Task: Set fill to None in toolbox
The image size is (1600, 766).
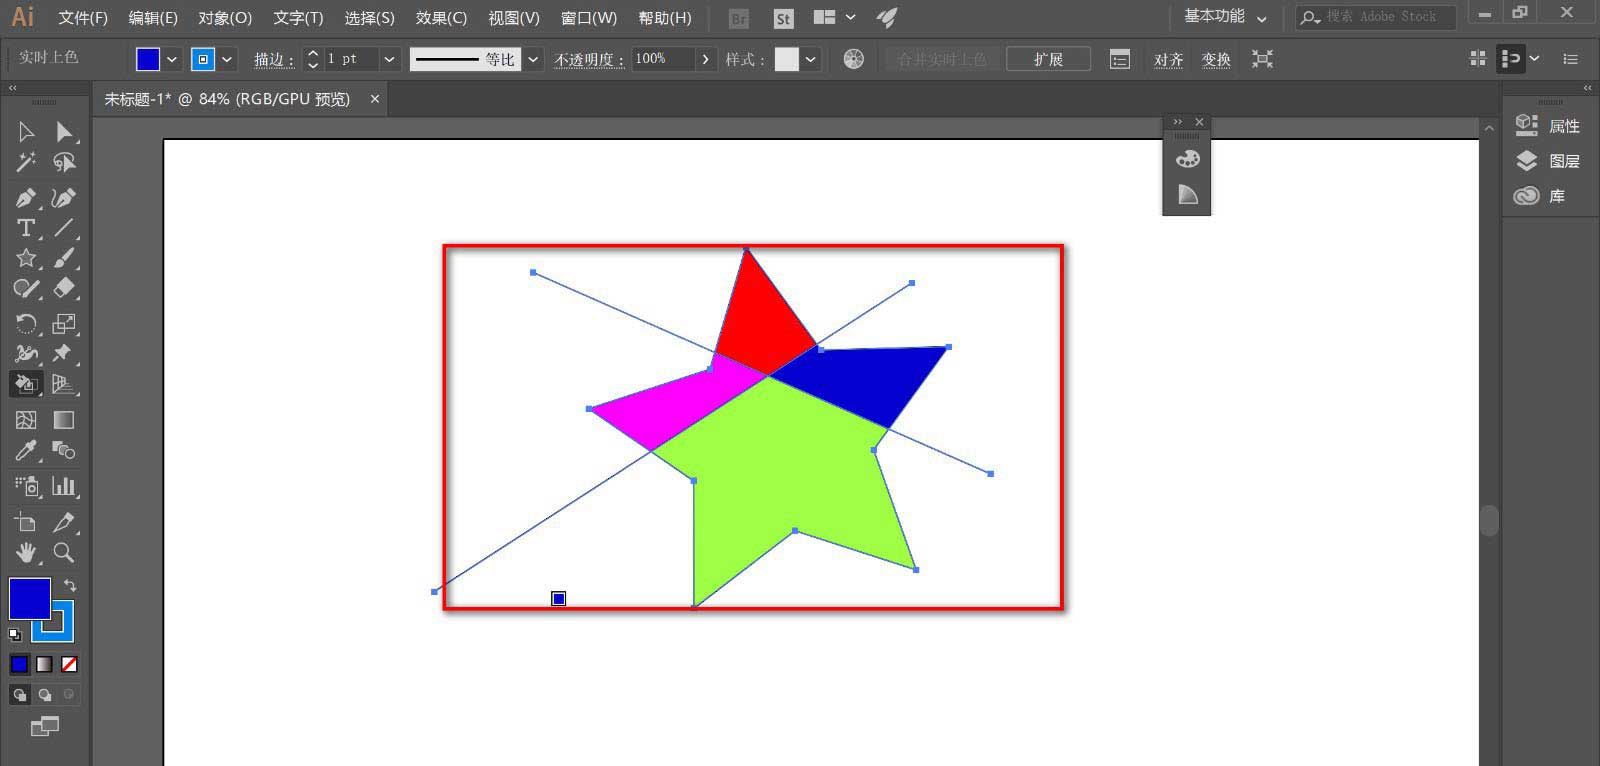Action: [69, 665]
